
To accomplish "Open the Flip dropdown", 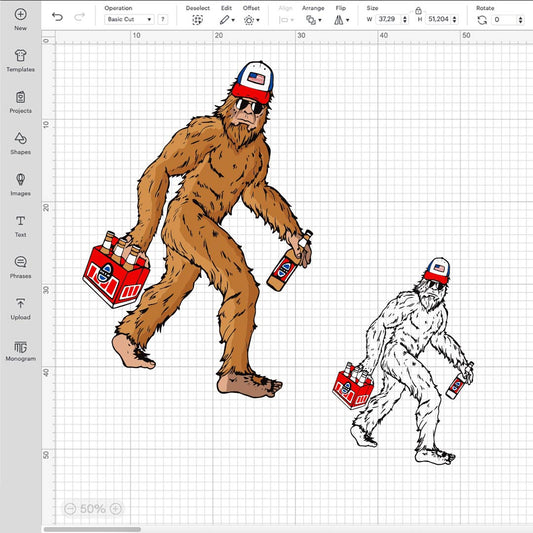I will [x=341, y=20].
